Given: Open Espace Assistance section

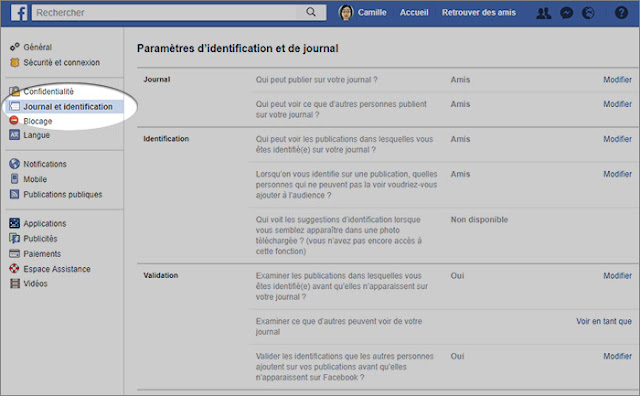Looking at the screenshot, I should click(x=57, y=269).
